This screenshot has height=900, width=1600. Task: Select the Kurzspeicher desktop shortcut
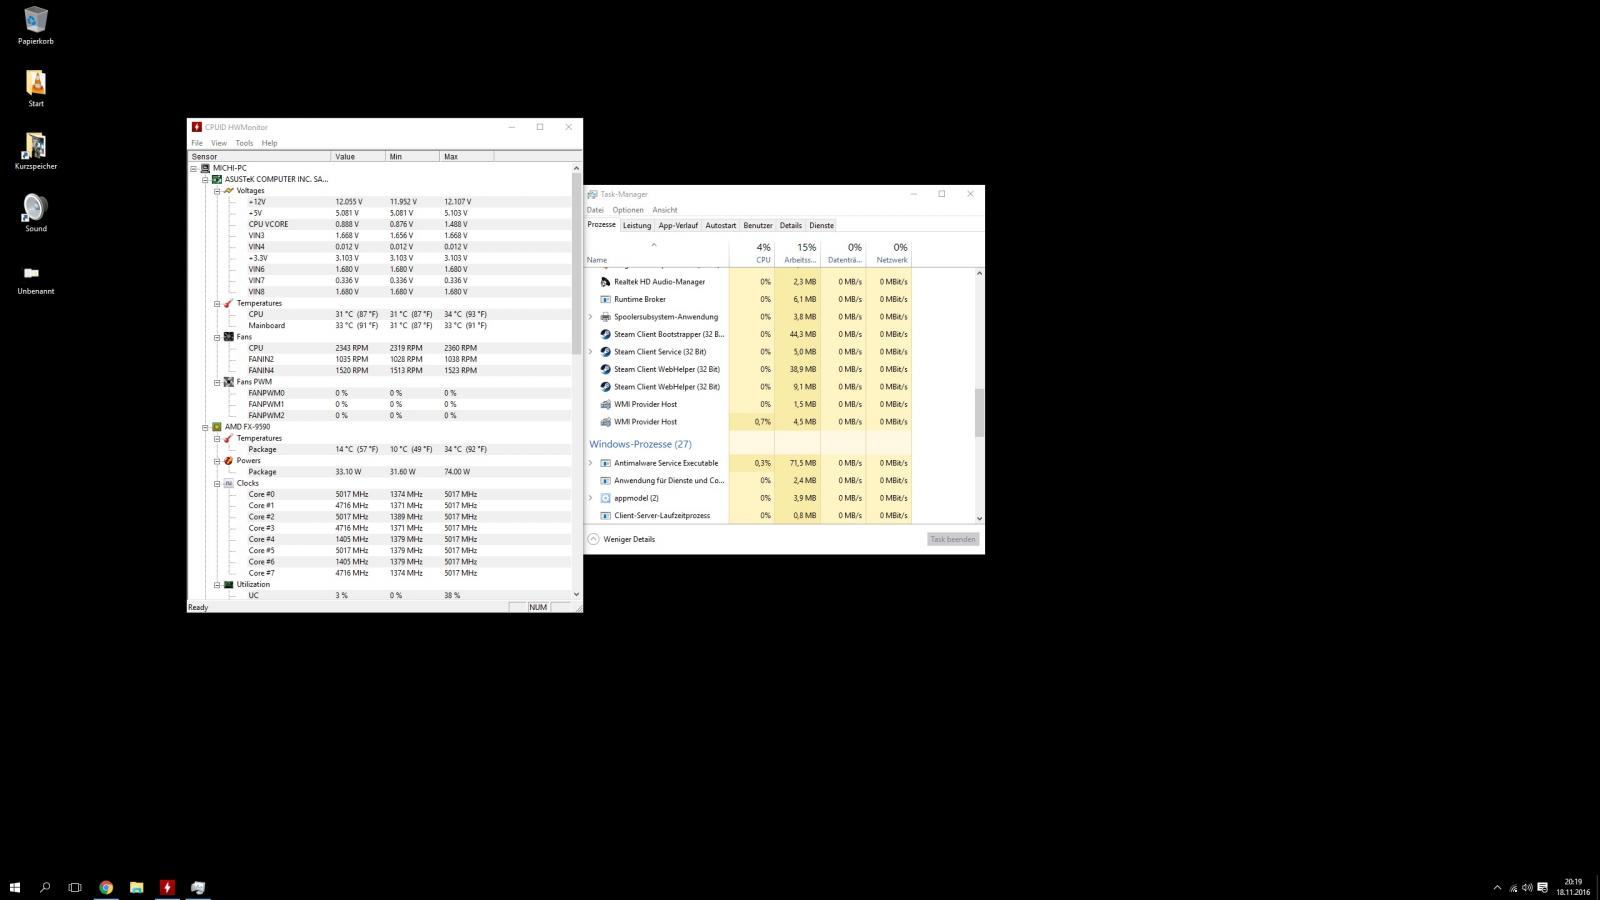(x=35, y=151)
